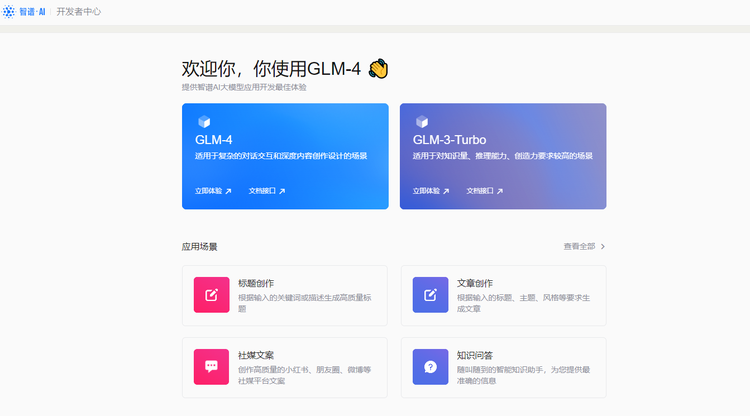
Task: Click the 标题创作 description text
Action: tap(305, 303)
